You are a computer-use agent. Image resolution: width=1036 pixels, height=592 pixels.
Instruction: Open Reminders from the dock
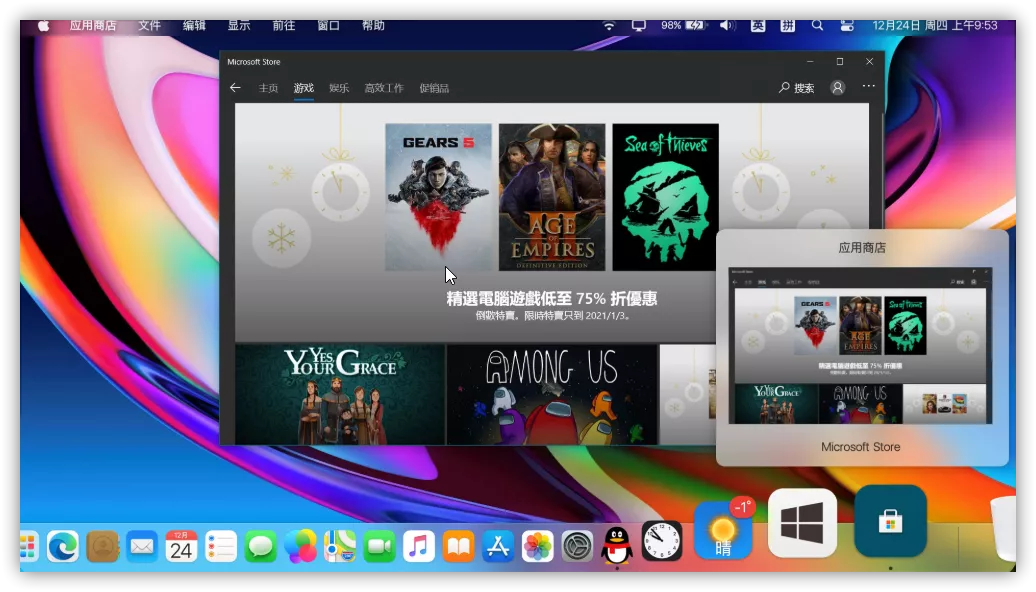click(x=221, y=546)
